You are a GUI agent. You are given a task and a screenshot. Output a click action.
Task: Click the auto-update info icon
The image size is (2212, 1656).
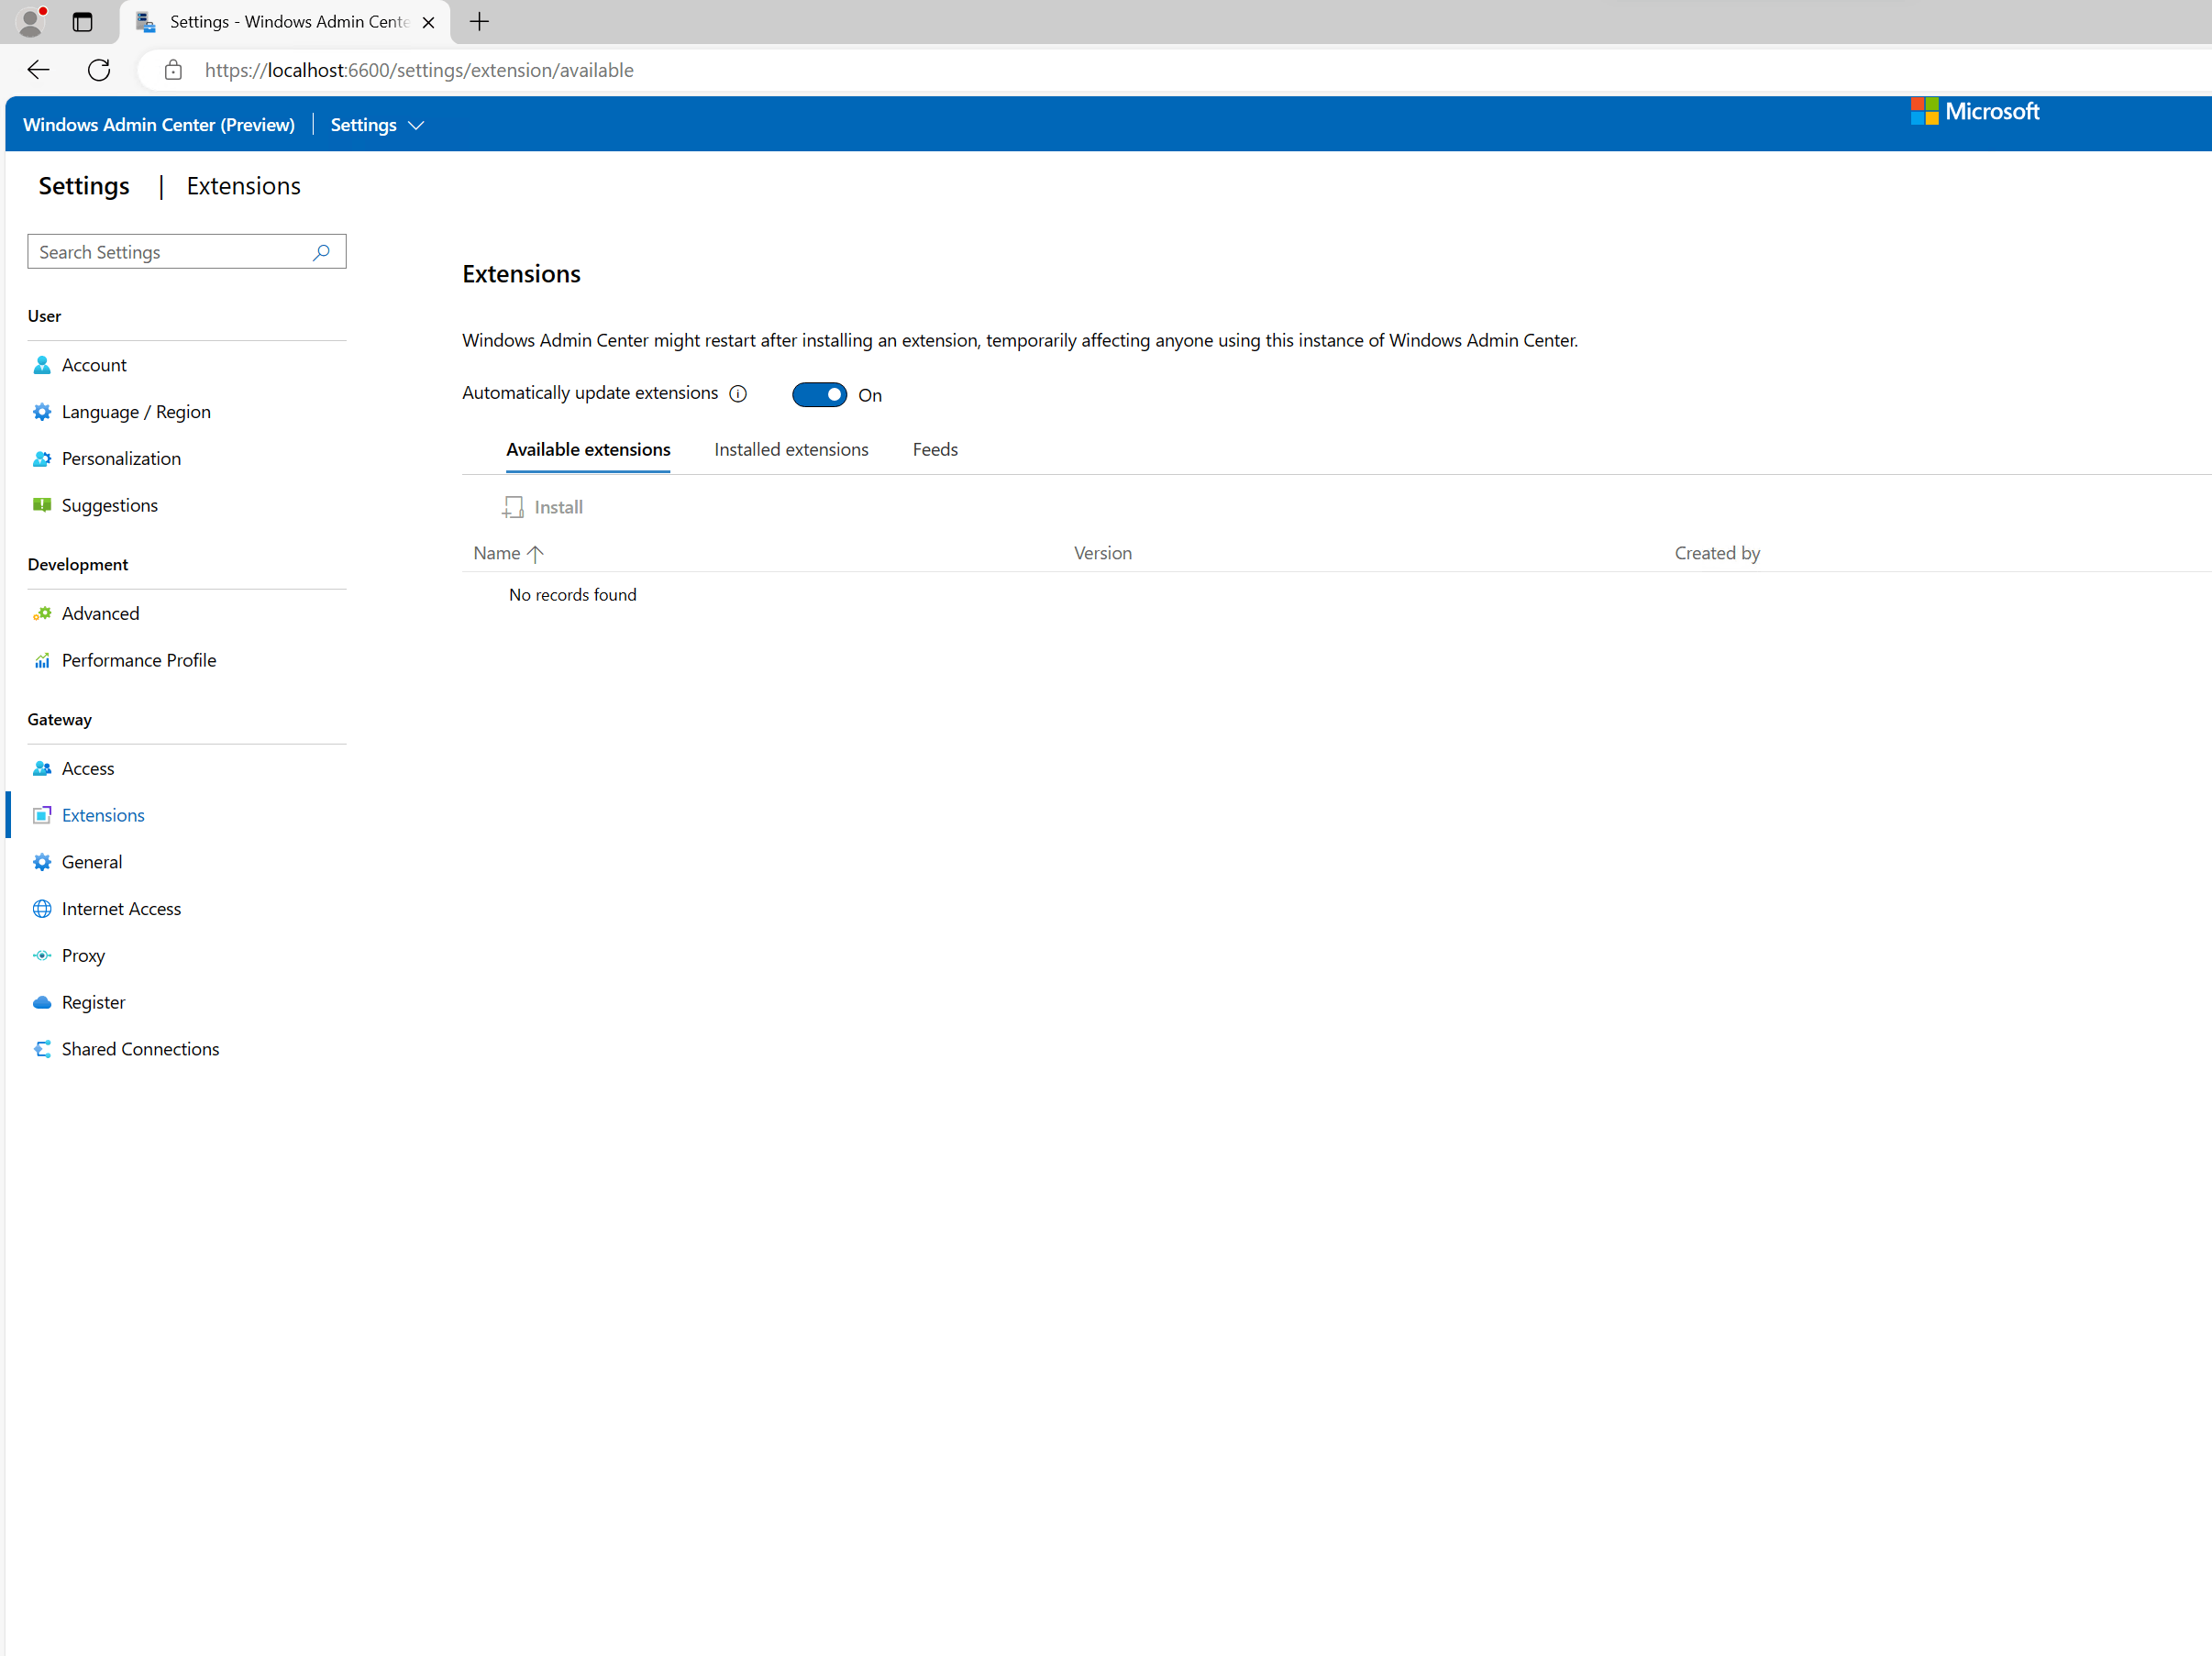coord(738,394)
